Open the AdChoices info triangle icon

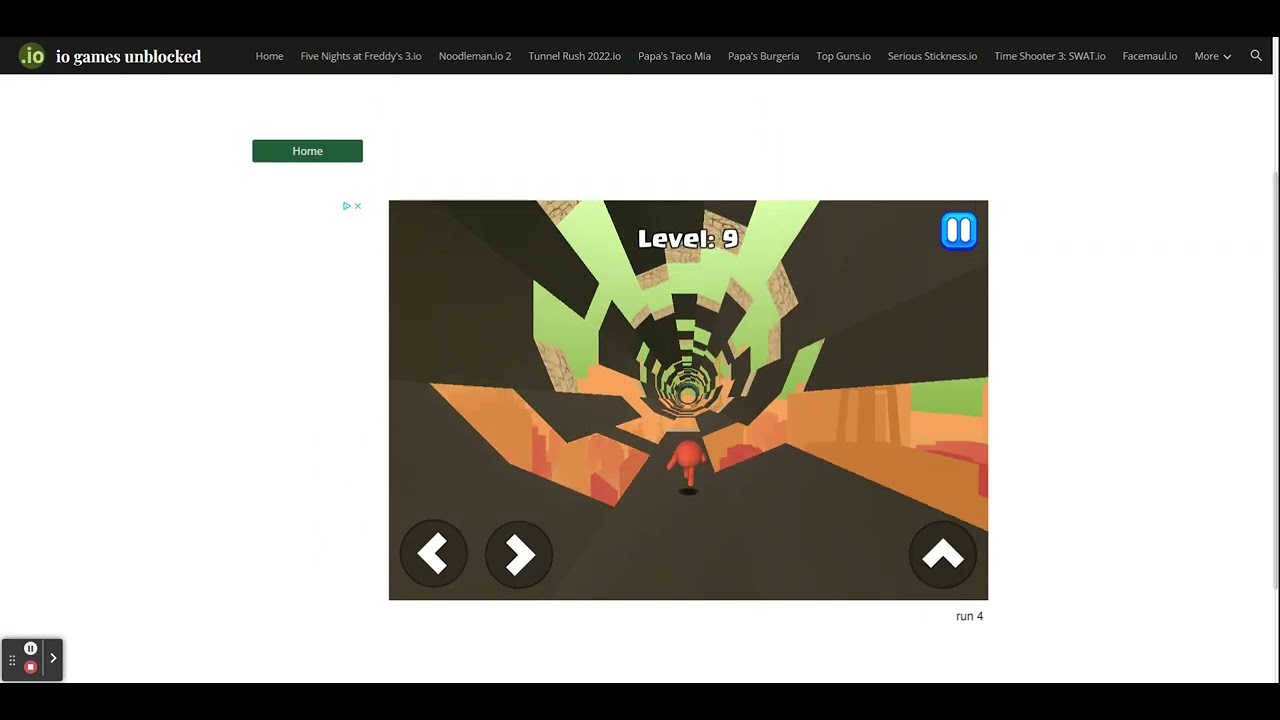click(346, 206)
